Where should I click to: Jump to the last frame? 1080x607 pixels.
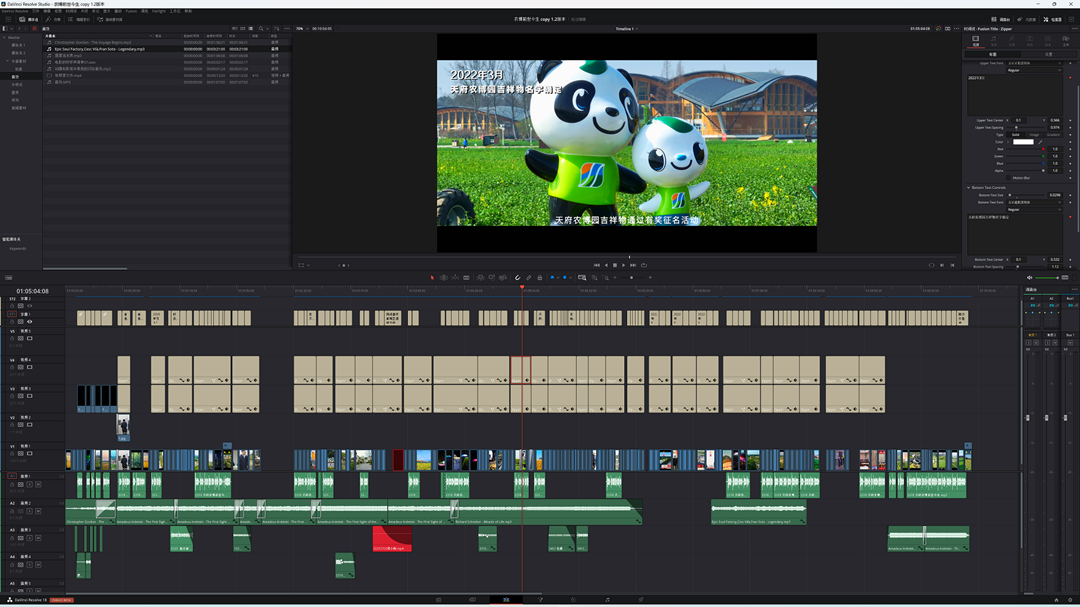tap(633, 265)
